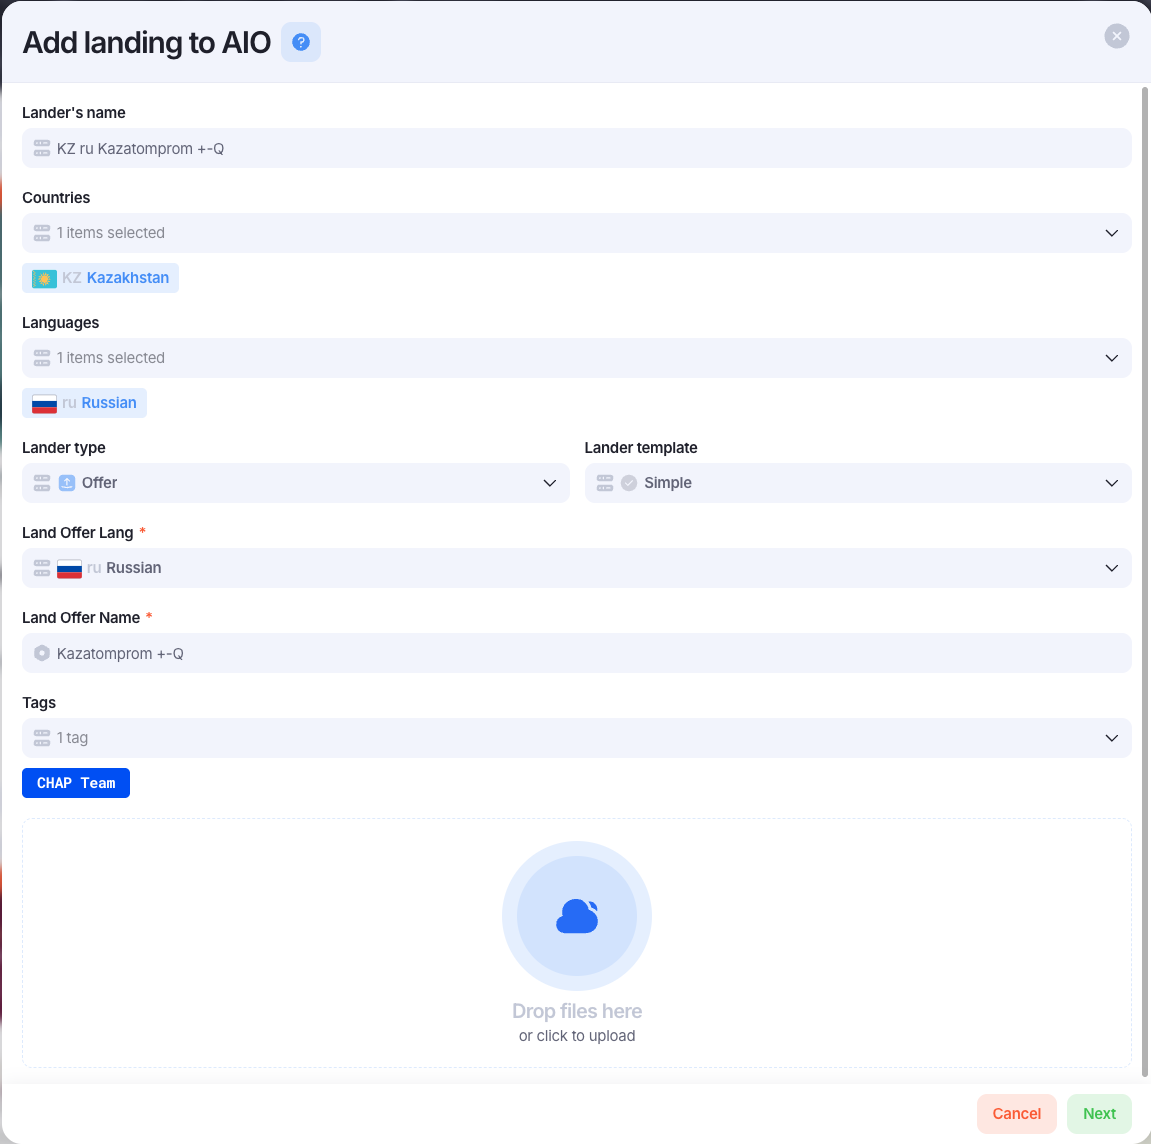Click the dialog's vertical scrollbar
Screen dimensions: 1151x1144
pos(1144,582)
